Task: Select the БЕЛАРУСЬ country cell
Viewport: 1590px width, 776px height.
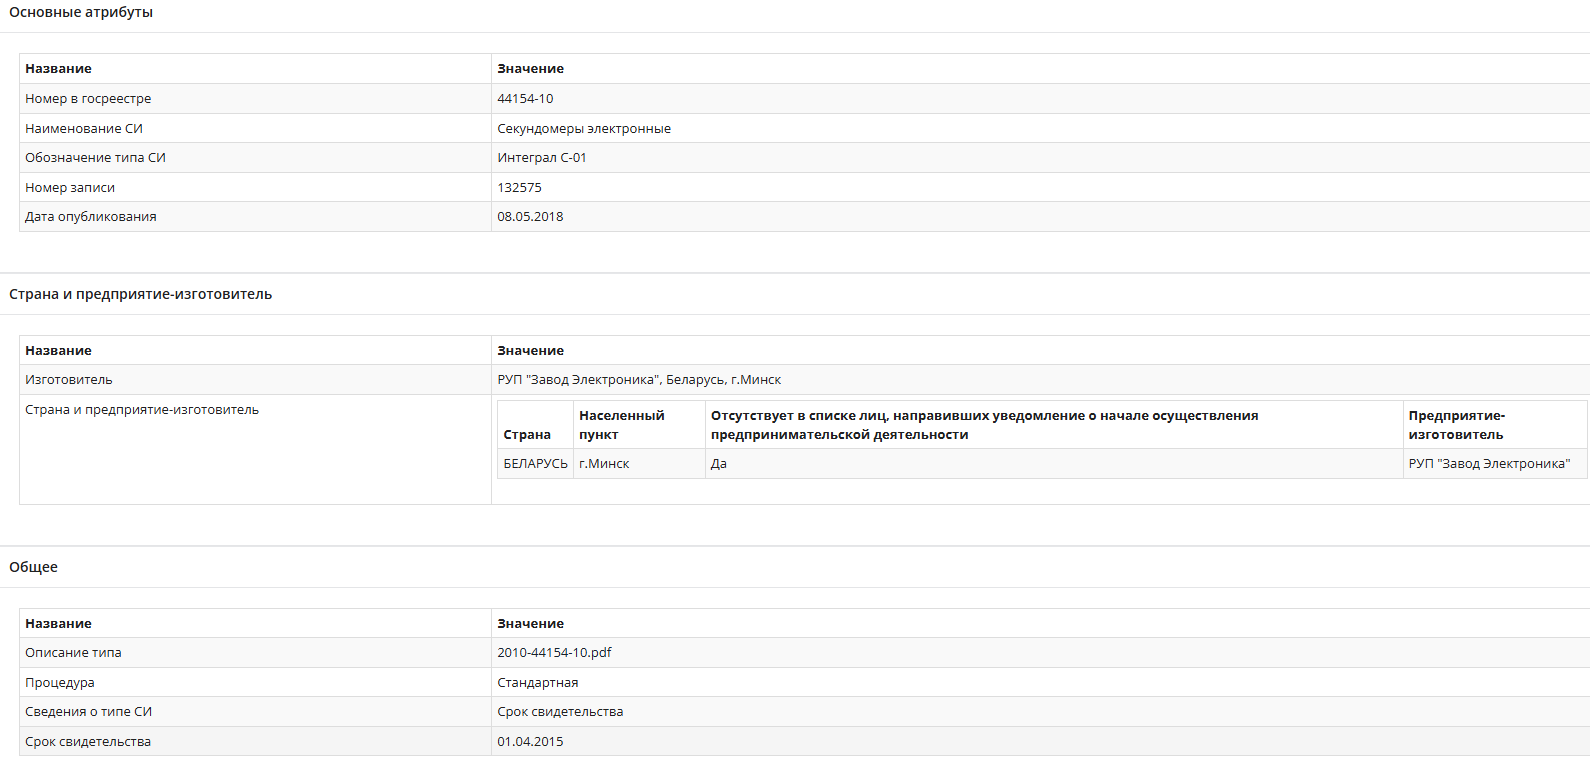Action: tap(535, 464)
